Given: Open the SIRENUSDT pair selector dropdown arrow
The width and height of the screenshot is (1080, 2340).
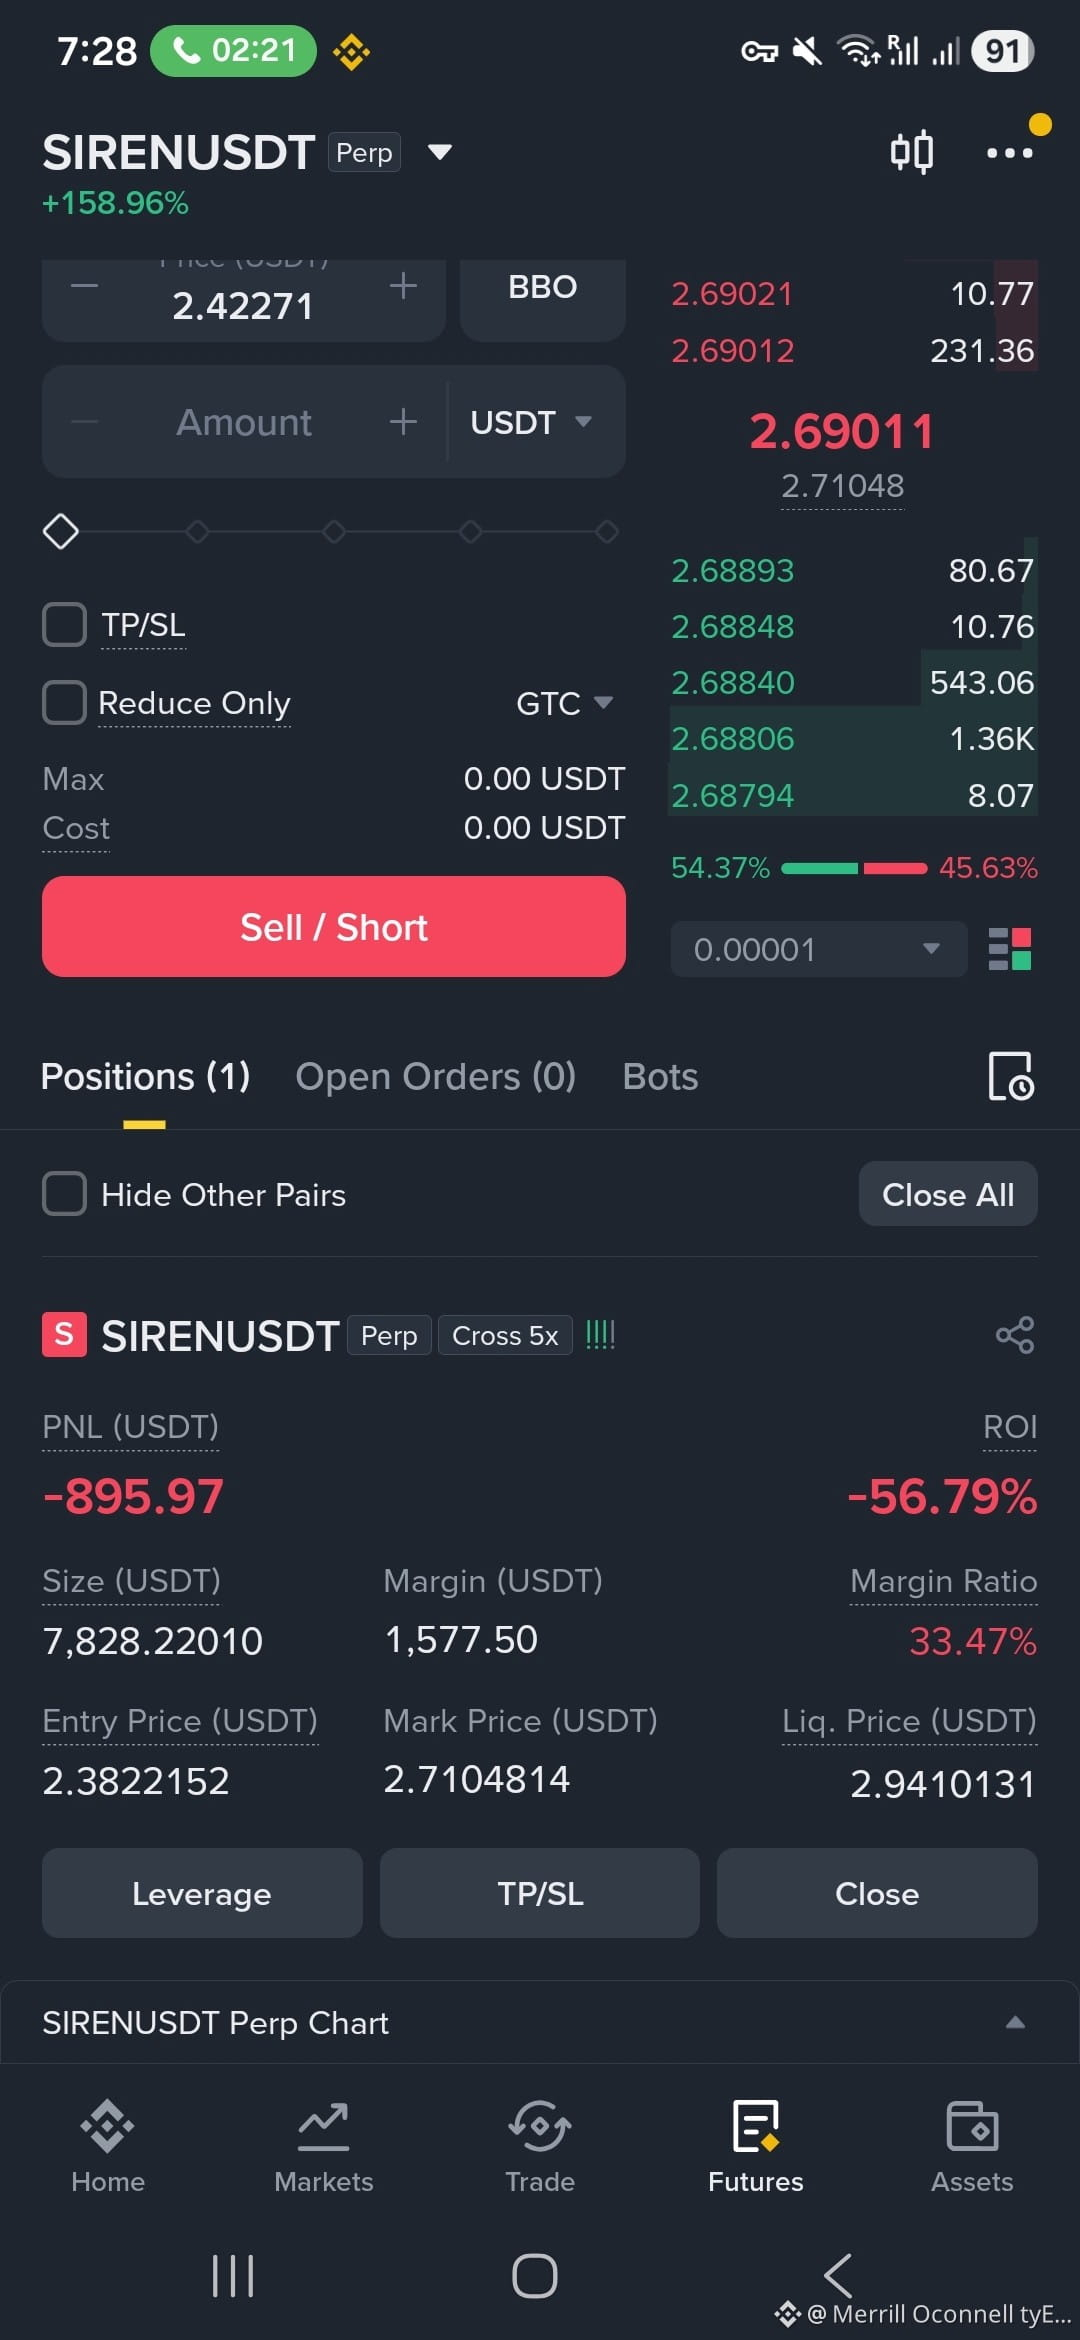Looking at the screenshot, I should [440, 152].
